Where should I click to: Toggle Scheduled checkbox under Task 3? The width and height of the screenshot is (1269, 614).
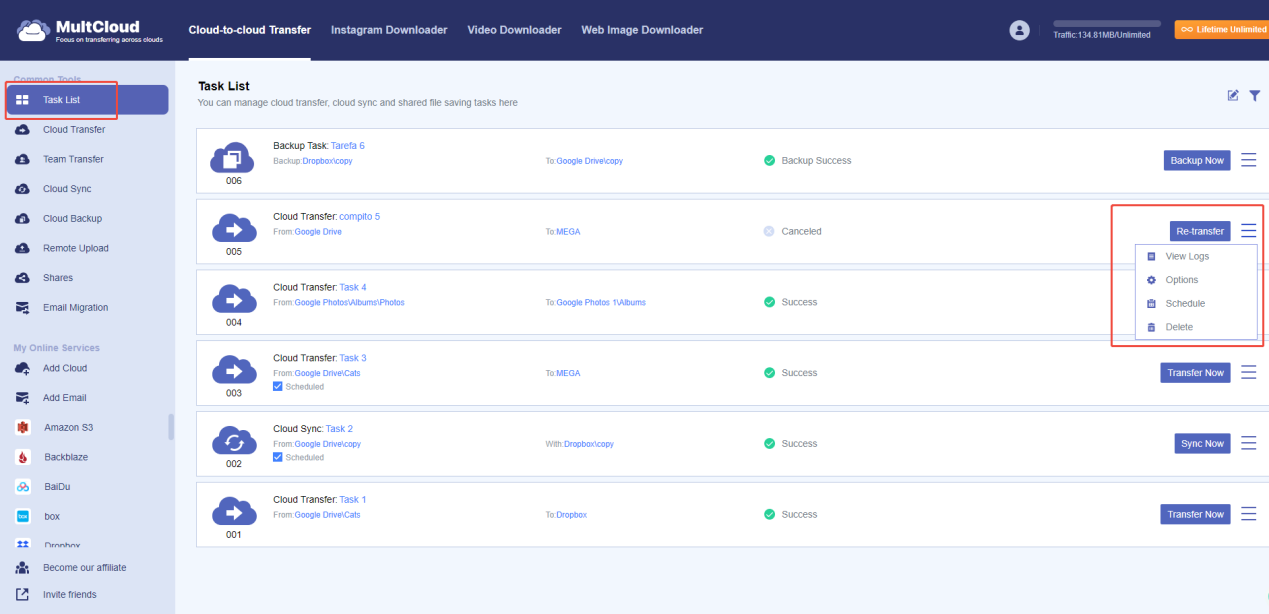278,386
